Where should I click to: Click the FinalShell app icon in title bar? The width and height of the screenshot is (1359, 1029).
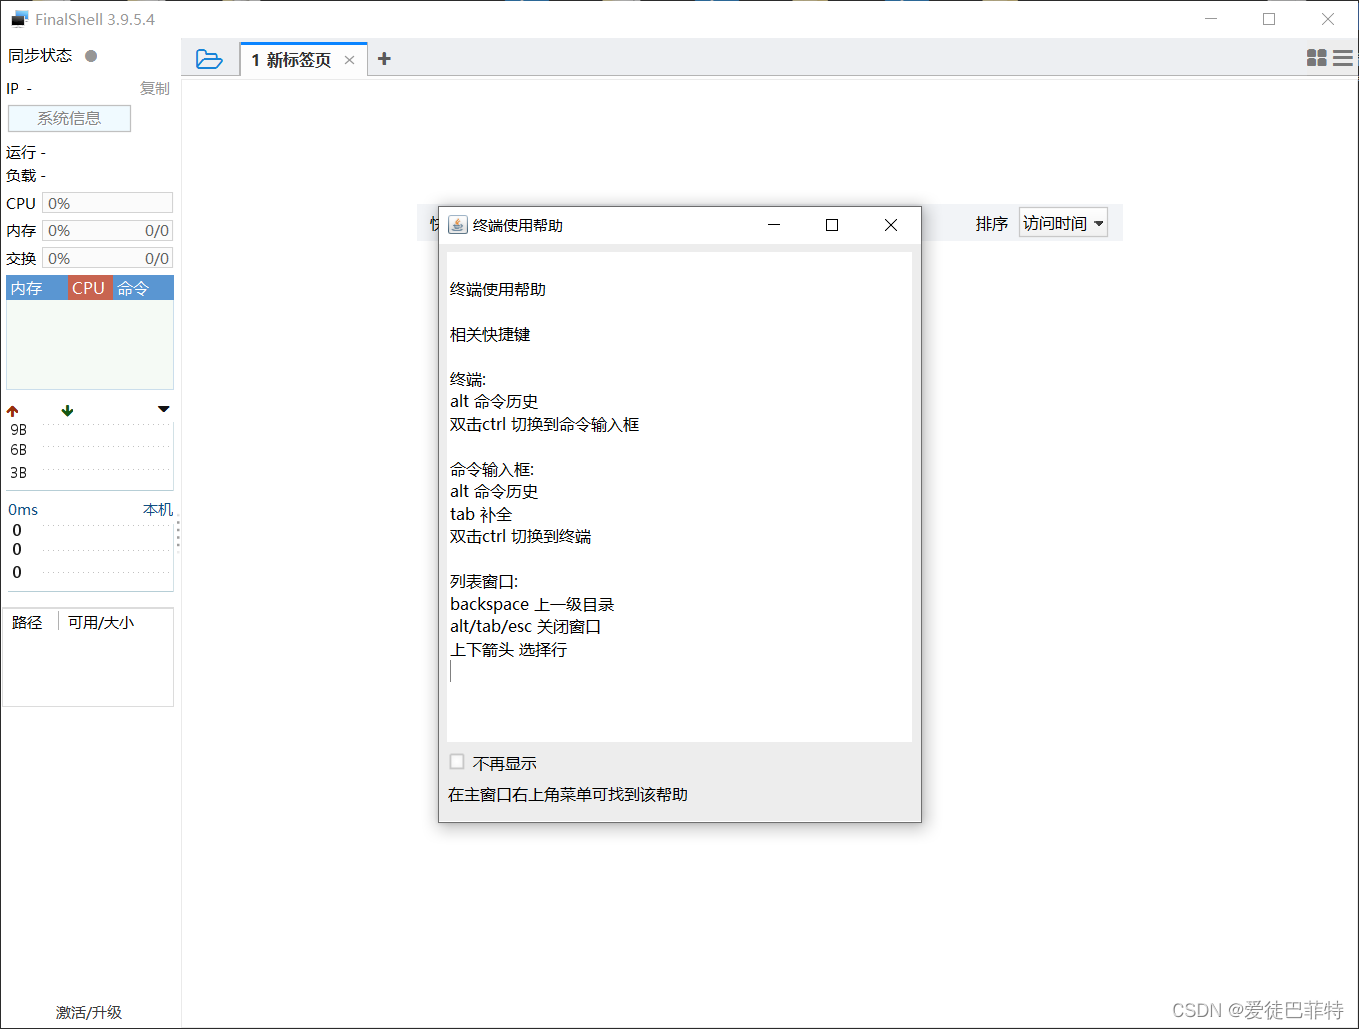[20, 19]
